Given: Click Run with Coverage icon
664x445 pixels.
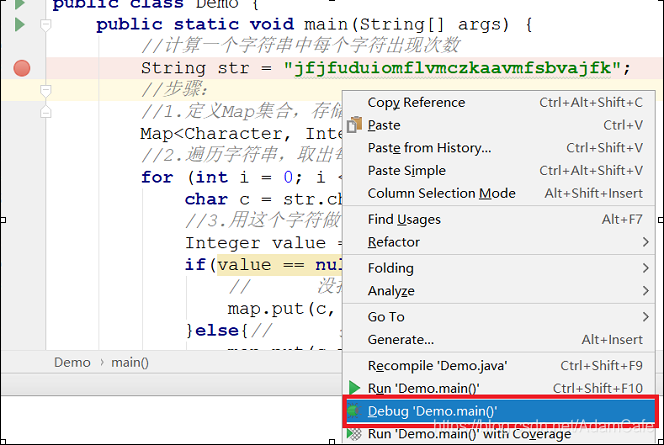Looking at the screenshot, I should 354,434.
